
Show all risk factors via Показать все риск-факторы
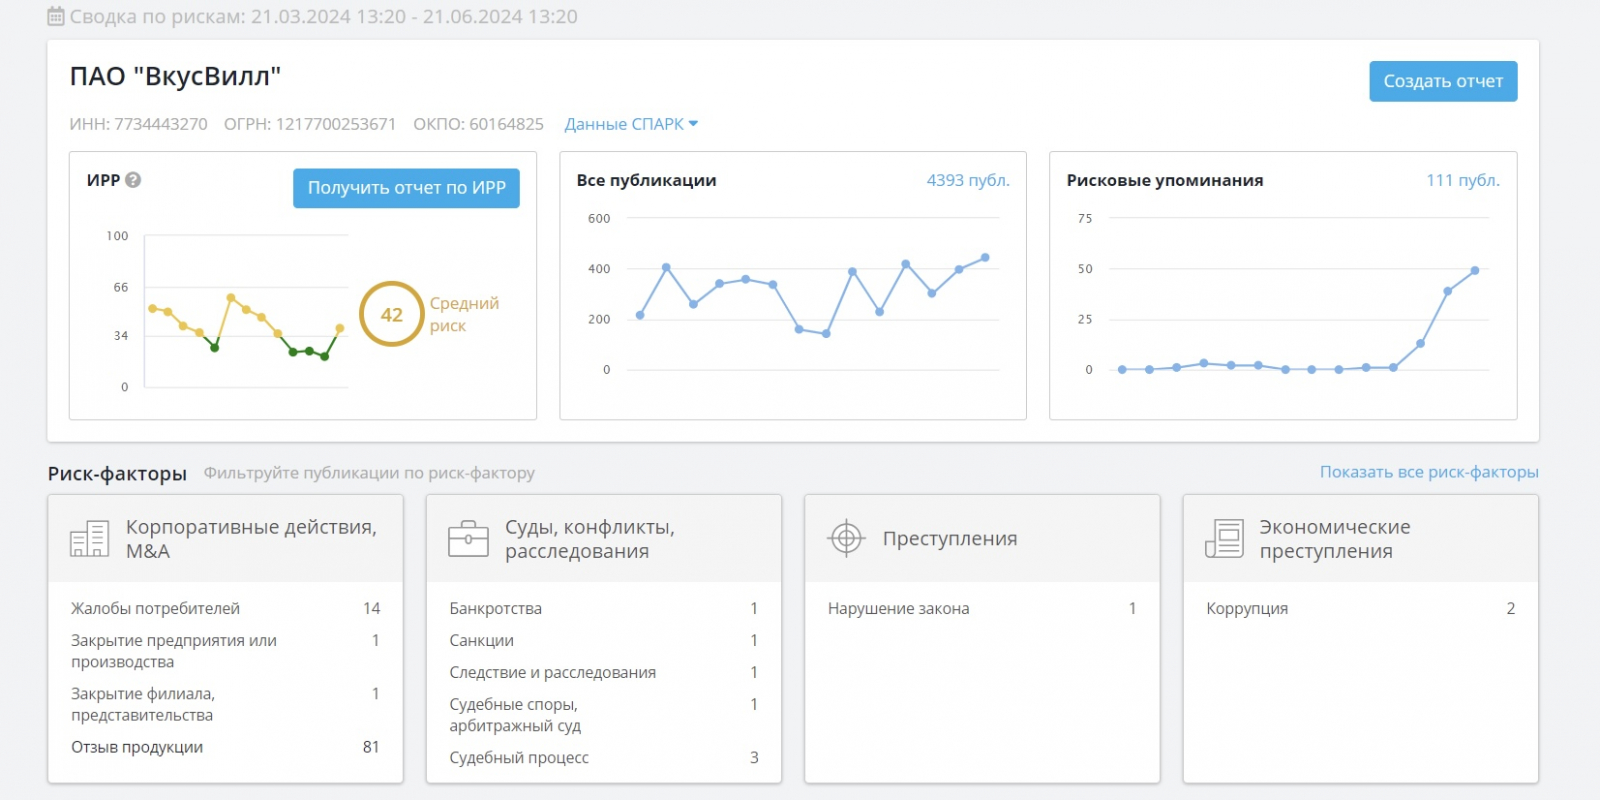point(1428,472)
